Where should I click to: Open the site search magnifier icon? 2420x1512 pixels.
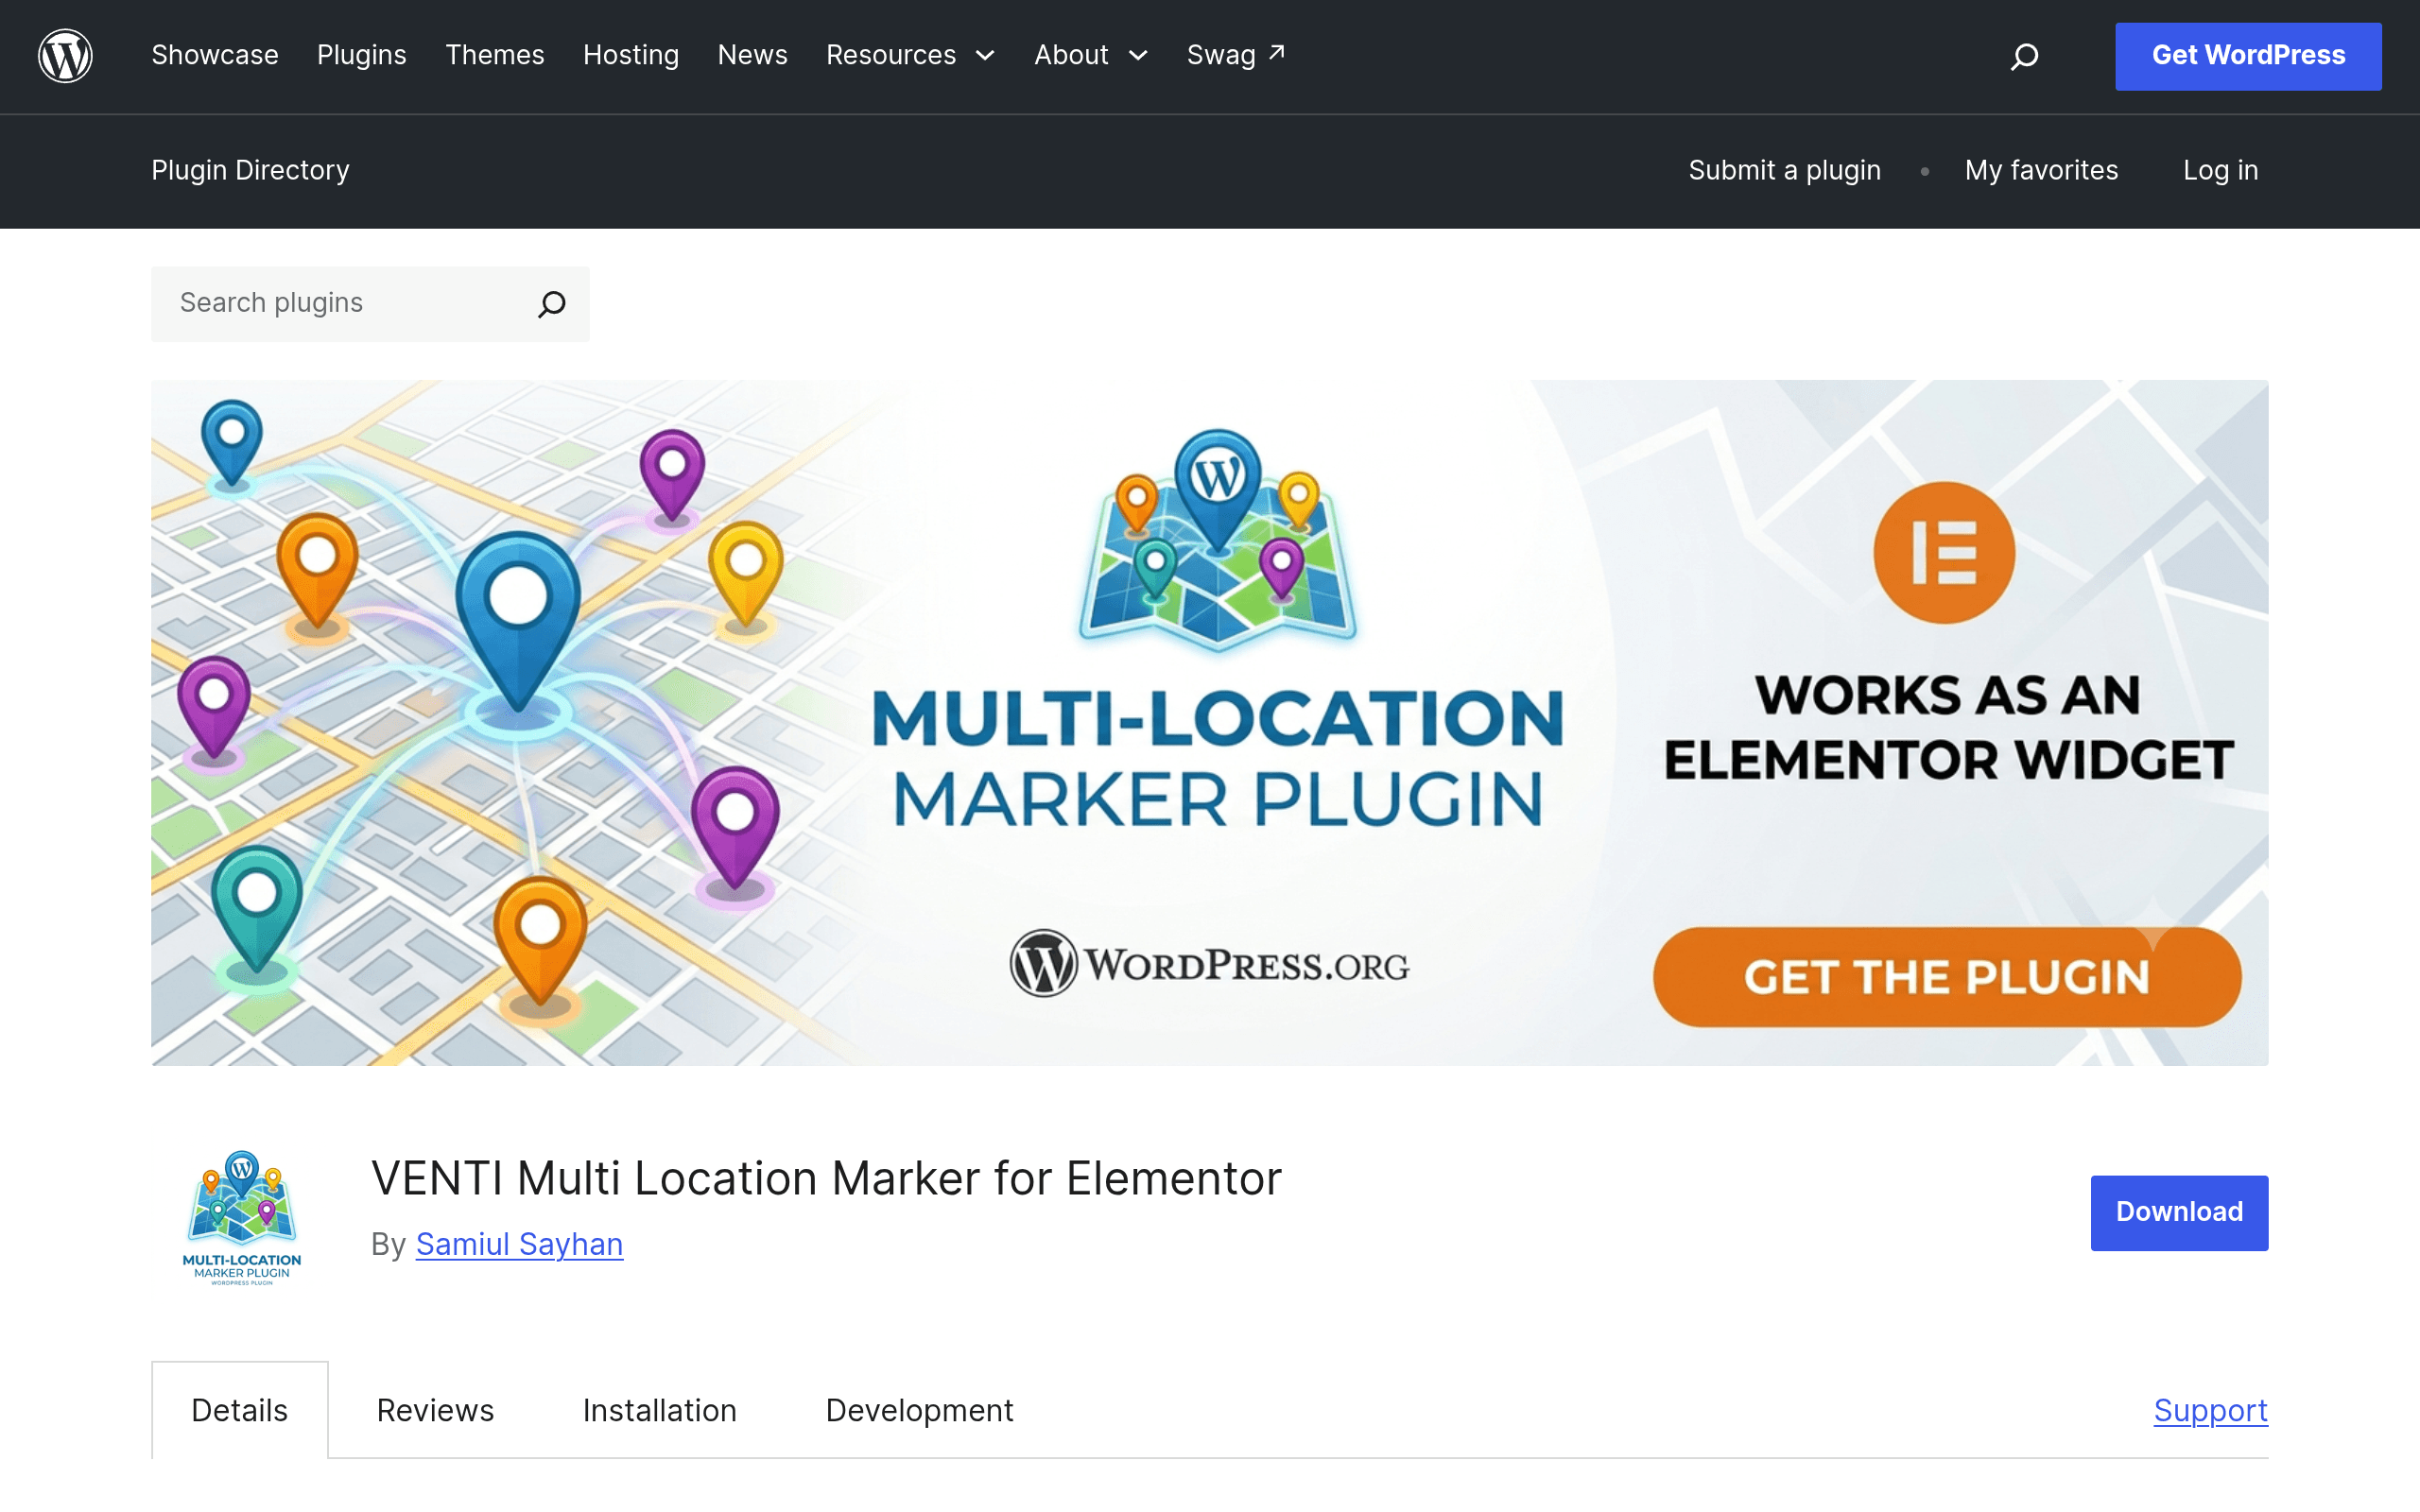(2024, 56)
